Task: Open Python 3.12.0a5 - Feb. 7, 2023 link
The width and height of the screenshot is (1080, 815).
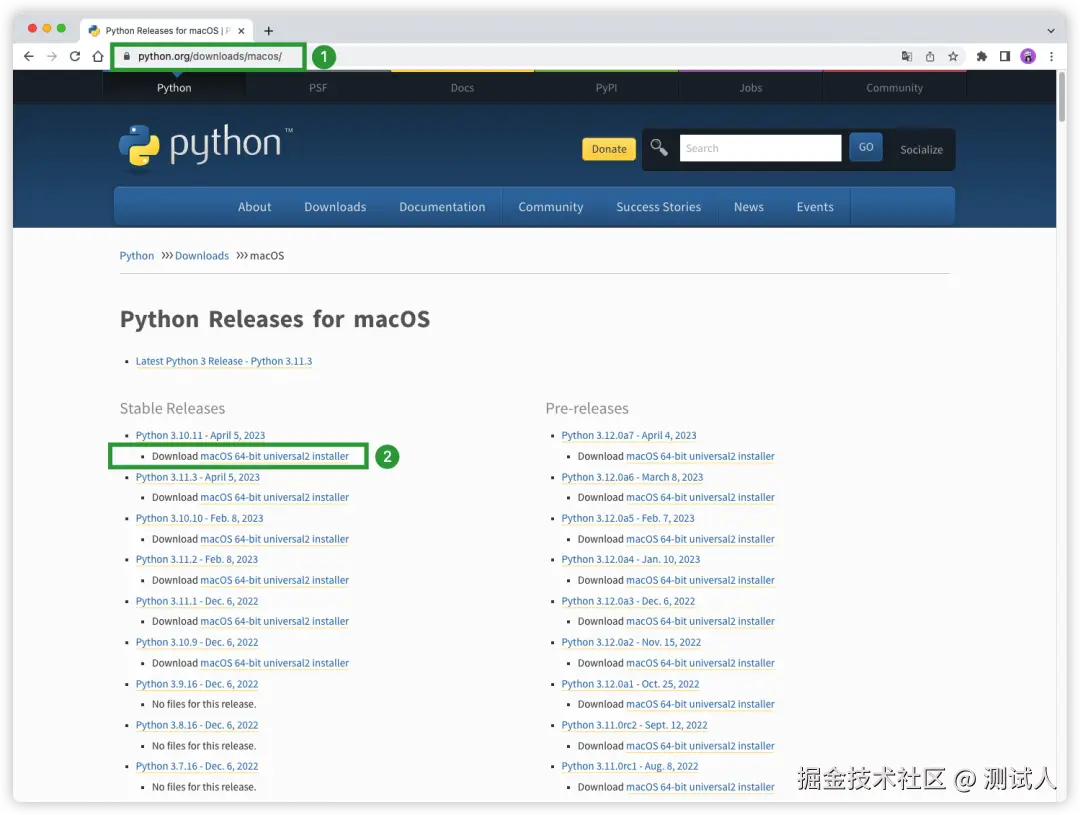Action: tap(627, 518)
